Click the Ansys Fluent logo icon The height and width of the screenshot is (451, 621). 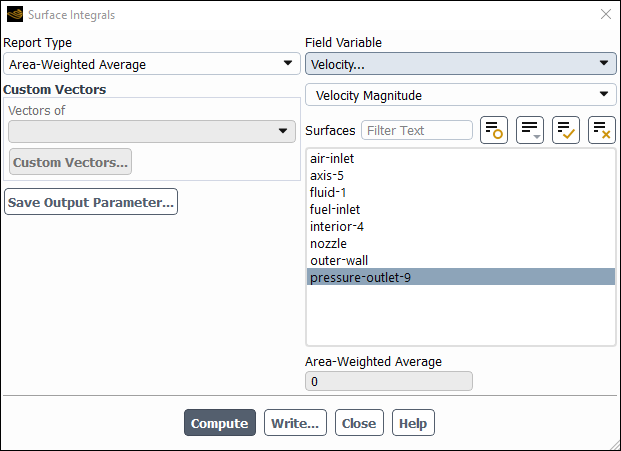[15, 15]
